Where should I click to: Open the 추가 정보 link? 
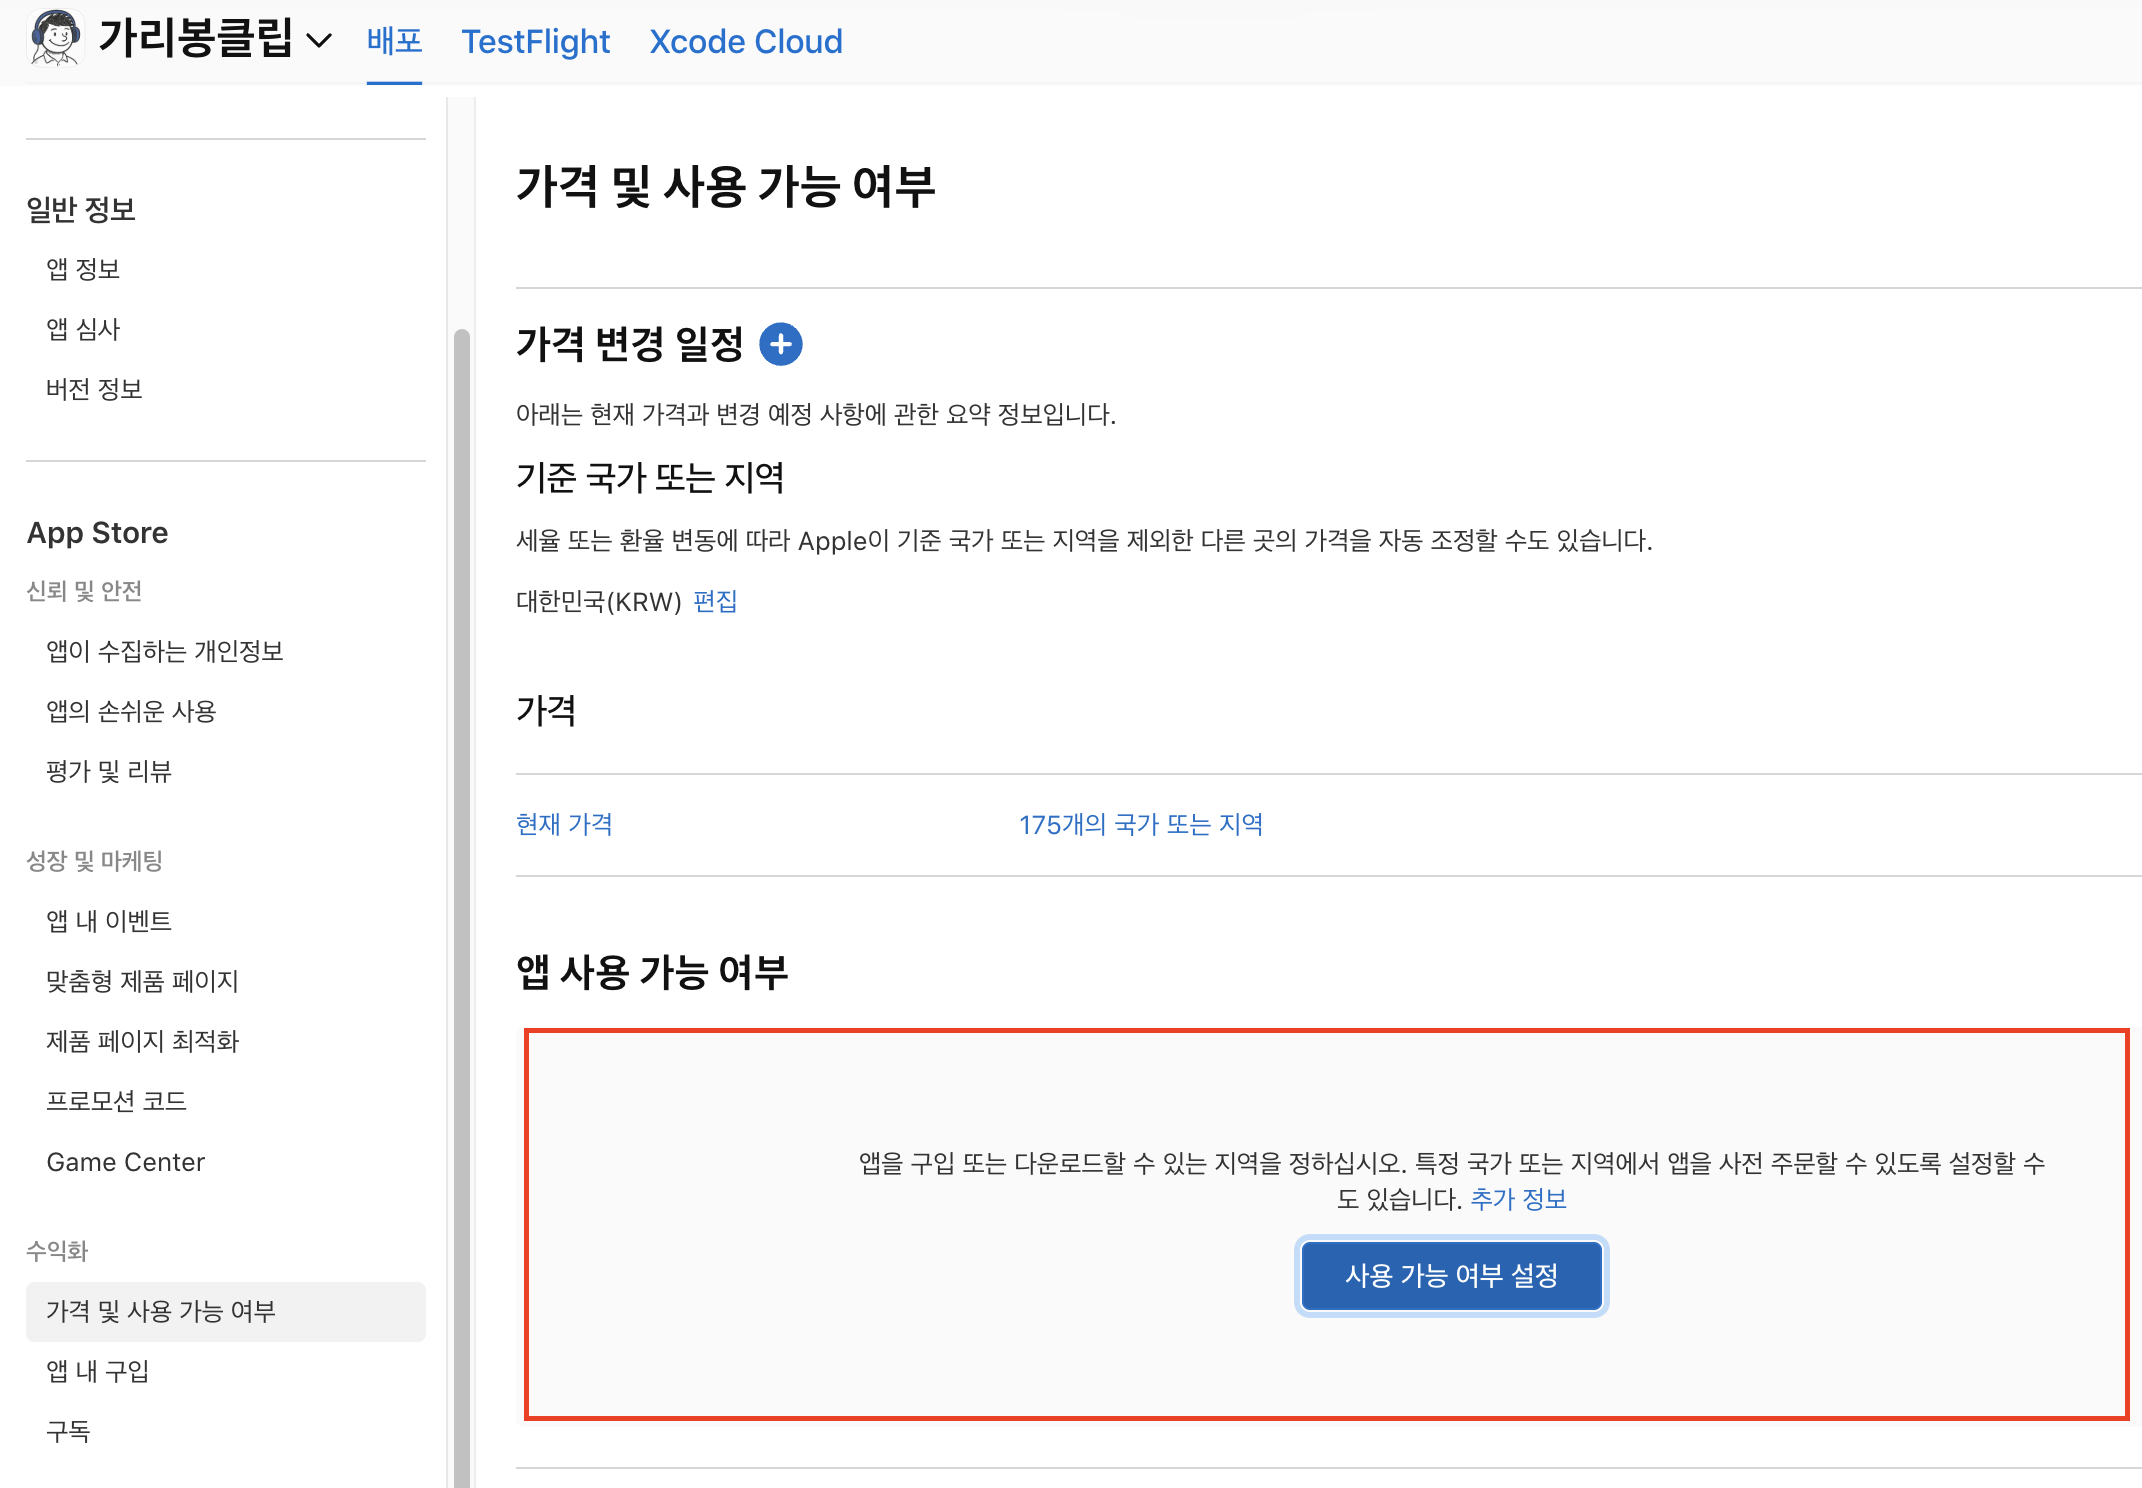[x=1518, y=1199]
